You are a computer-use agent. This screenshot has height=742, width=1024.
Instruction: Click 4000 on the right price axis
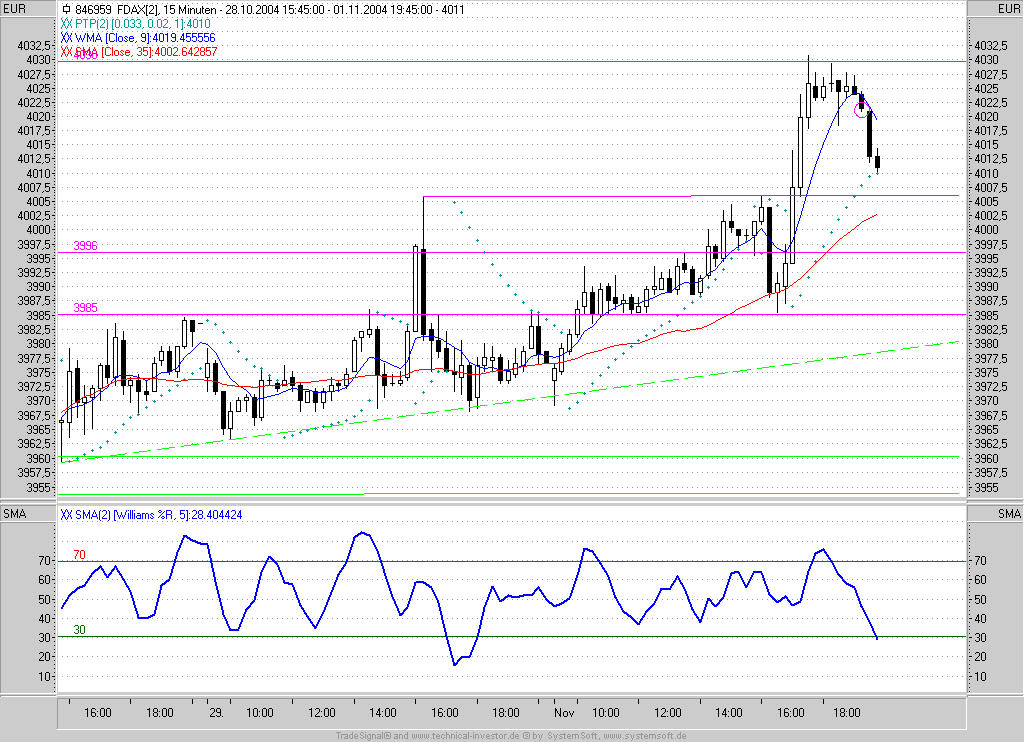point(986,229)
